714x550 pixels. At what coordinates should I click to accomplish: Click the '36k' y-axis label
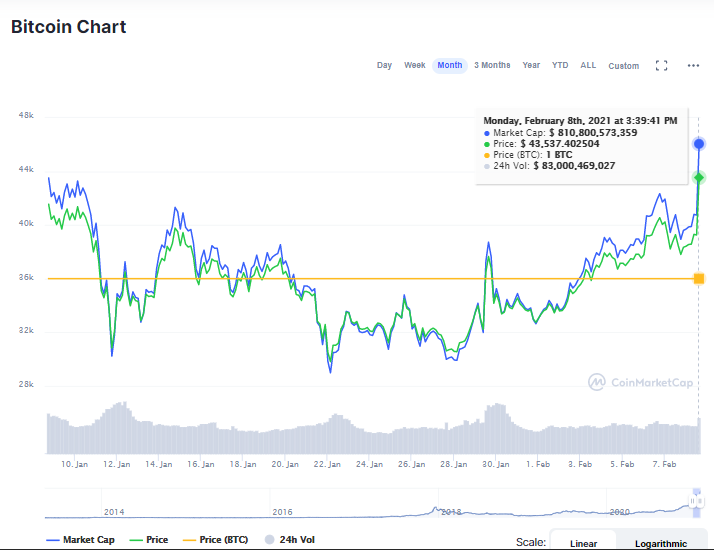coord(26,277)
